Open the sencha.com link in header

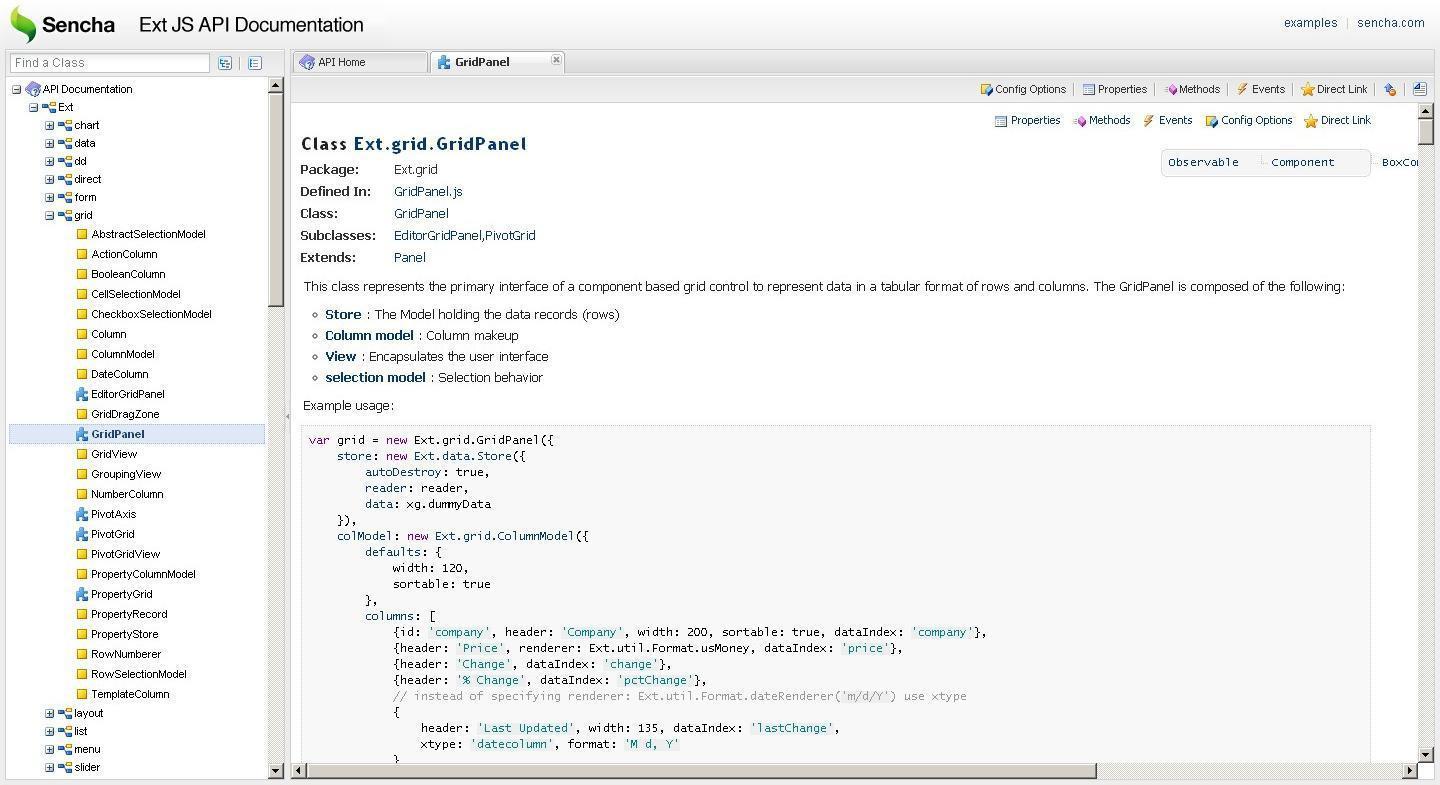coord(1391,23)
